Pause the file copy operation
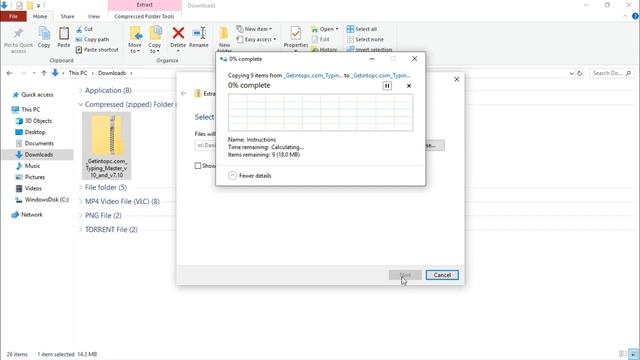The image size is (640, 360). pos(387,86)
